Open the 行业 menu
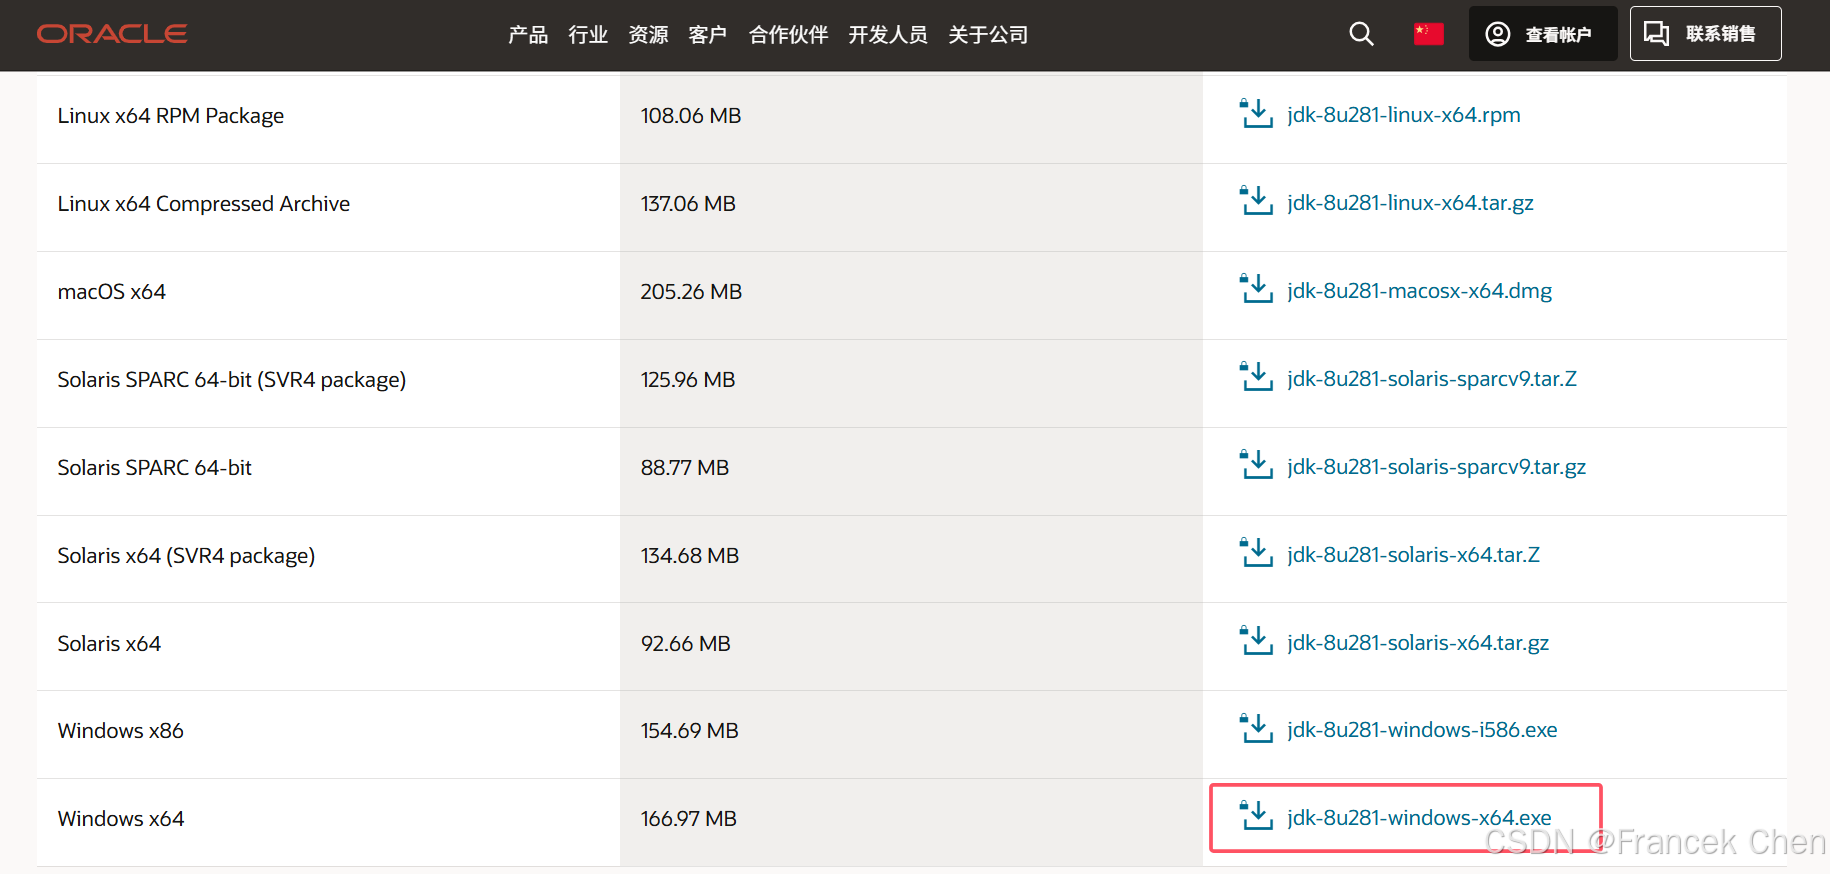This screenshot has height=874, width=1830. point(588,35)
